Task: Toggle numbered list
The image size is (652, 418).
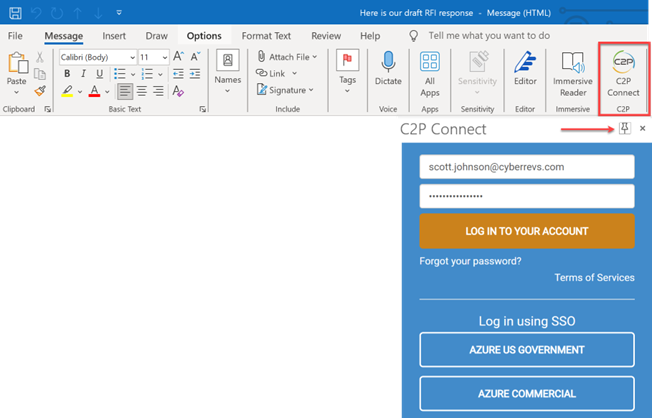Action: pyautogui.click(x=147, y=74)
